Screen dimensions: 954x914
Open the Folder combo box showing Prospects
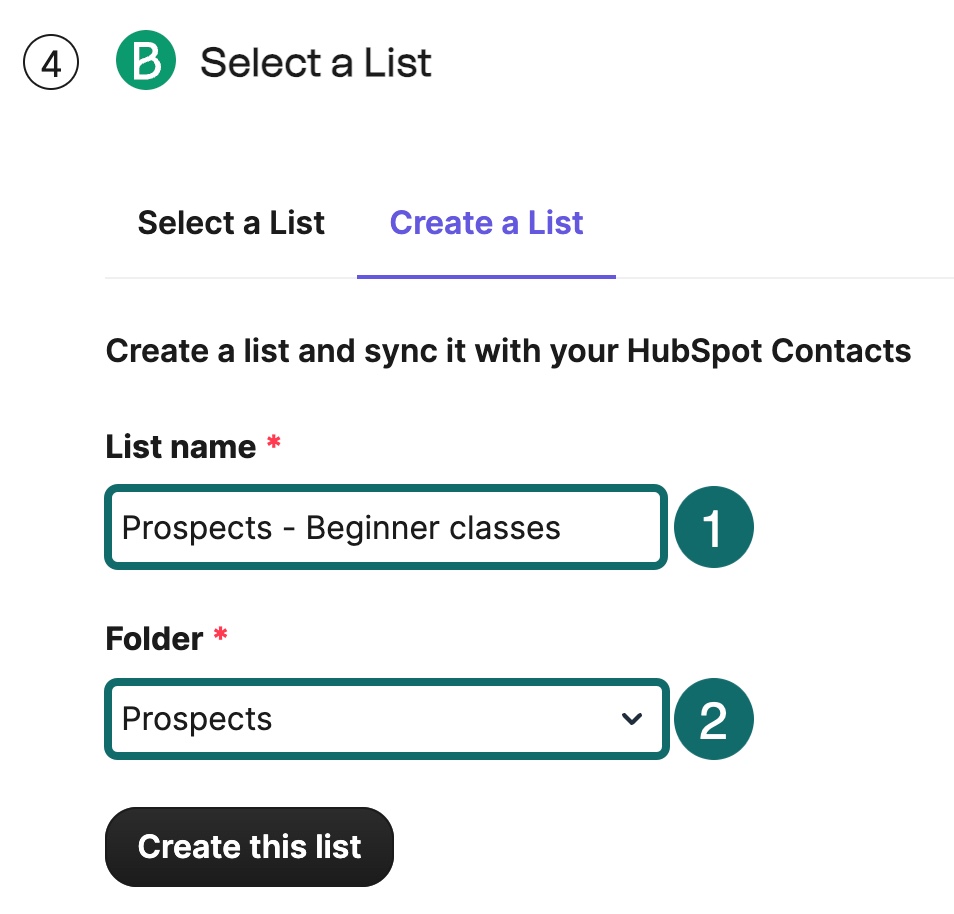coord(386,720)
